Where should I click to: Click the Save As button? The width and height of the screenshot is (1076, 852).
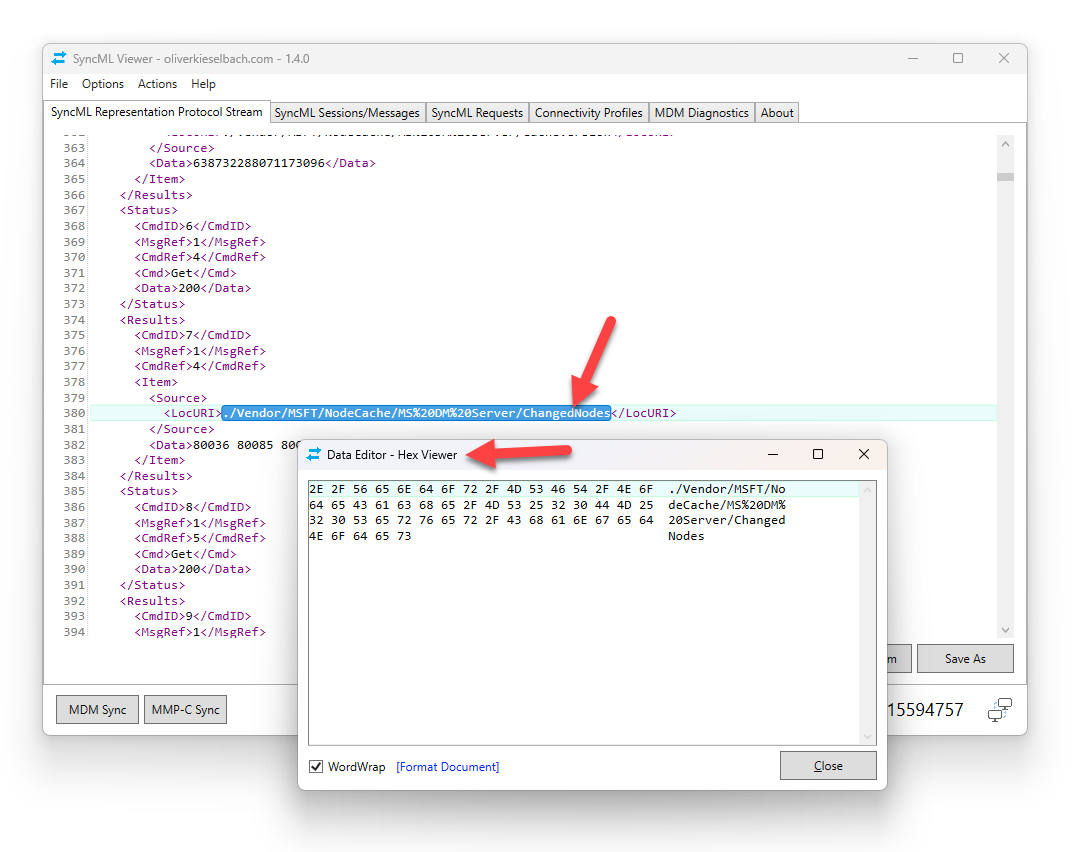point(964,658)
